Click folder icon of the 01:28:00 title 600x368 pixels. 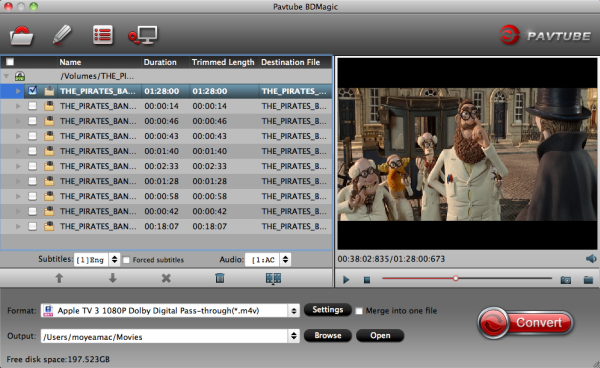point(49,91)
